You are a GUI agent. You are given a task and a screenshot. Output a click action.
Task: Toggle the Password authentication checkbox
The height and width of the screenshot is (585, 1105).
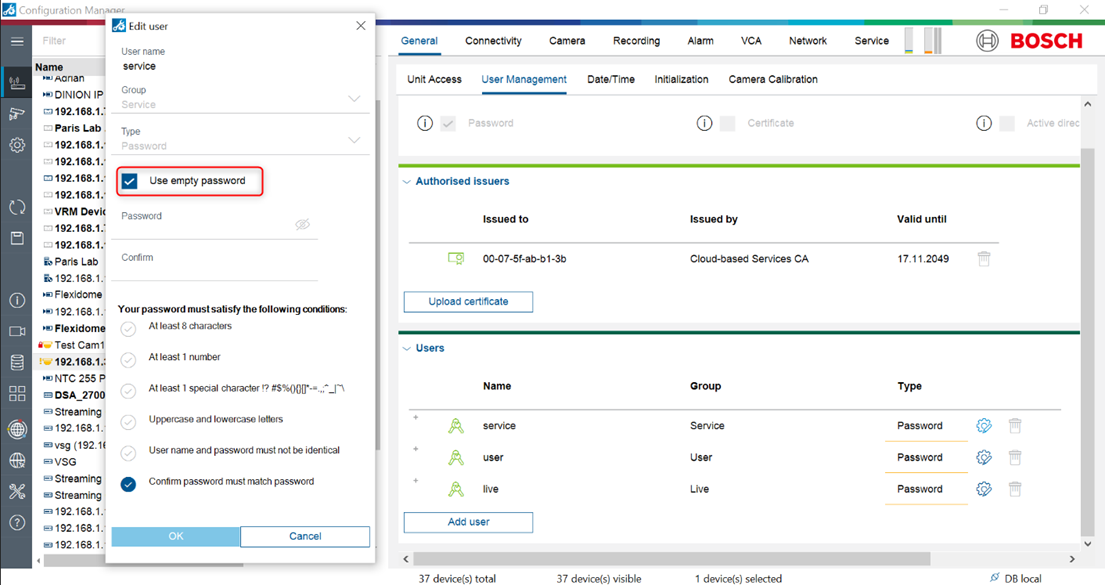click(x=448, y=123)
